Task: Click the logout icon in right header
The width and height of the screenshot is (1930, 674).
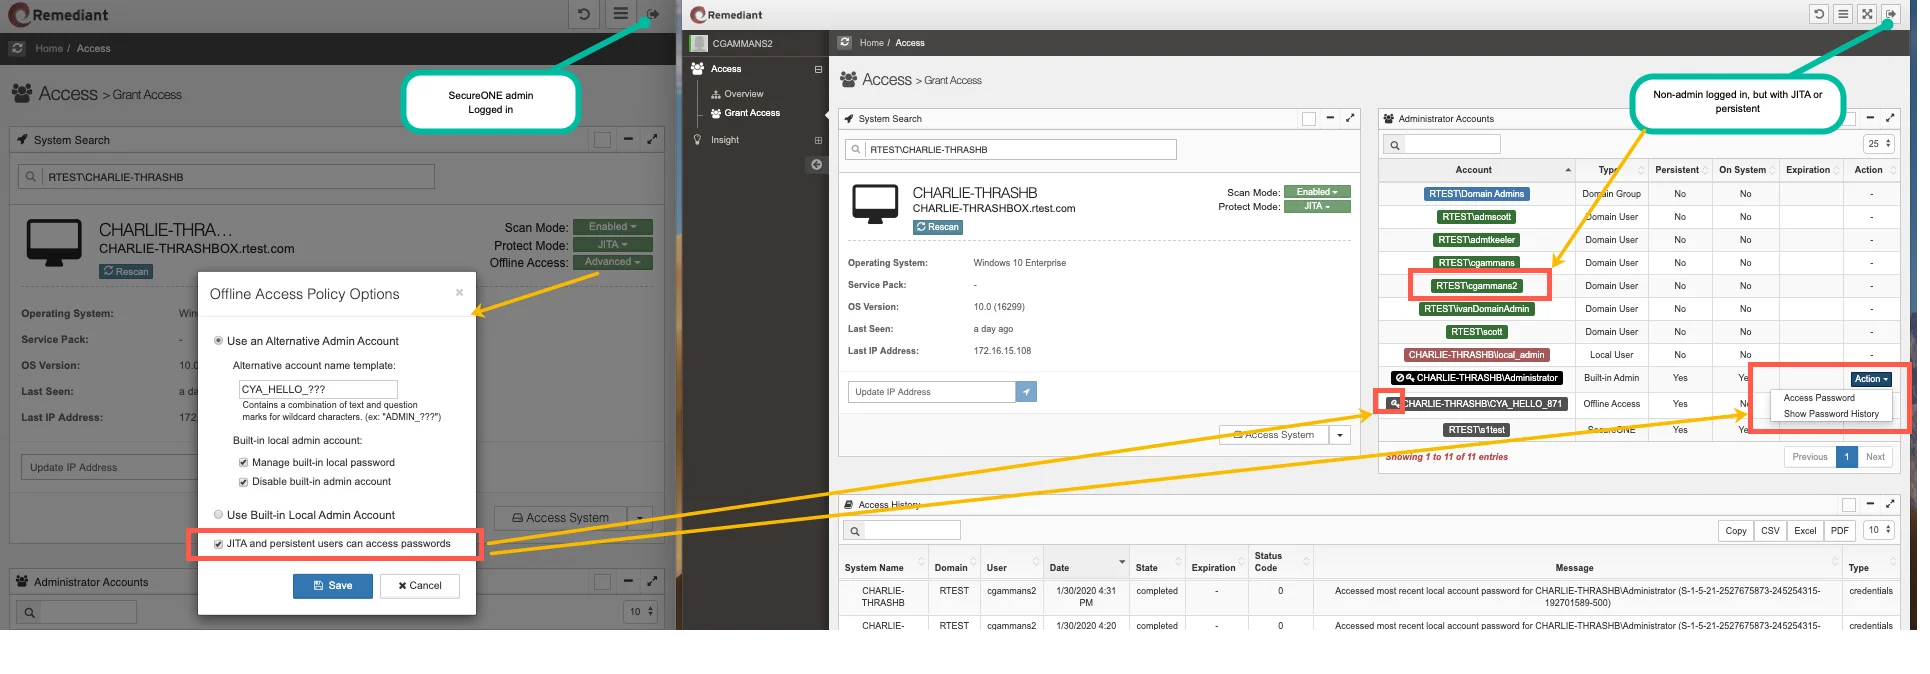Action: click(x=1891, y=14)
